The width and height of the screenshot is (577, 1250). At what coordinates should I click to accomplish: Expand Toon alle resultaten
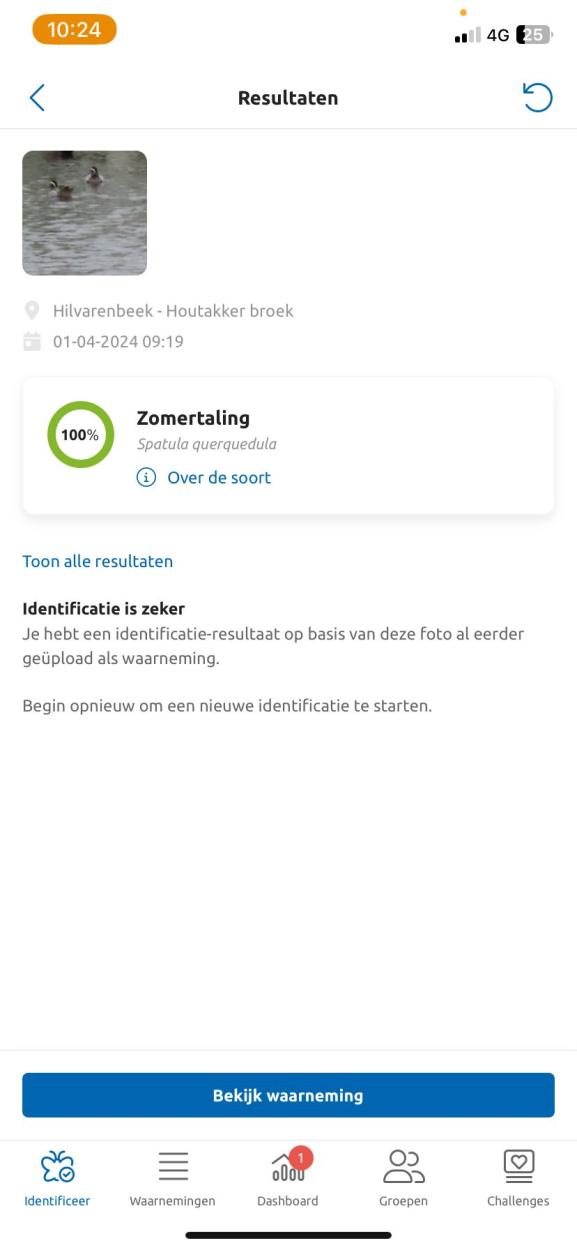[x=97, y=561]
